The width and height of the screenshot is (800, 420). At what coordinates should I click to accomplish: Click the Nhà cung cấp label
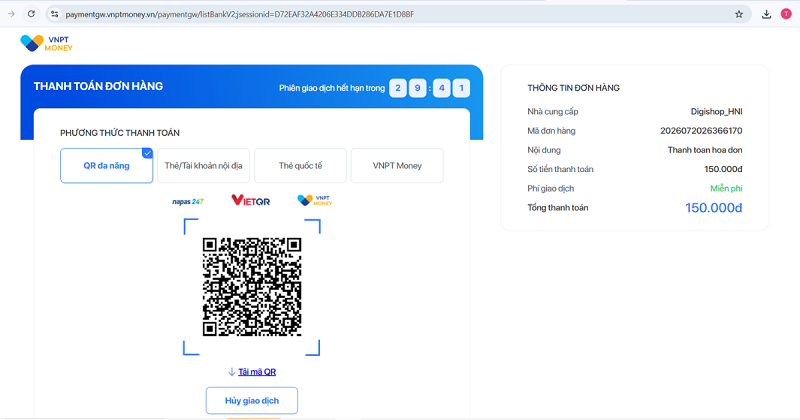pyautogui.click(x=553, y=111)
